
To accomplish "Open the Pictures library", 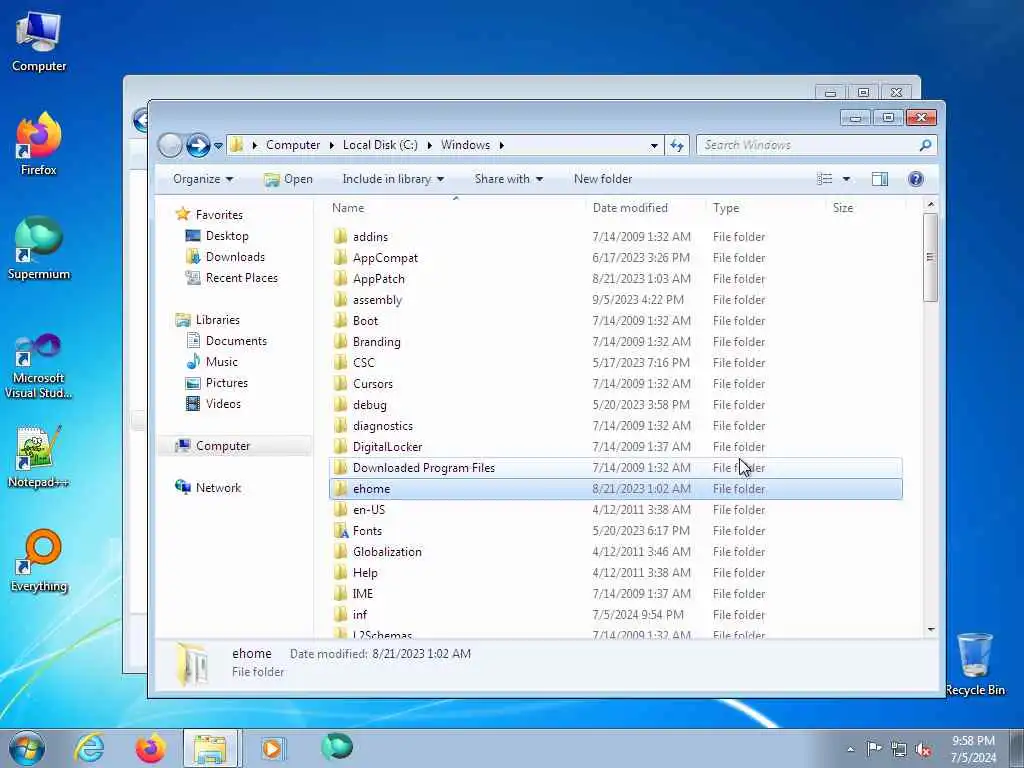I will (227, 383).
